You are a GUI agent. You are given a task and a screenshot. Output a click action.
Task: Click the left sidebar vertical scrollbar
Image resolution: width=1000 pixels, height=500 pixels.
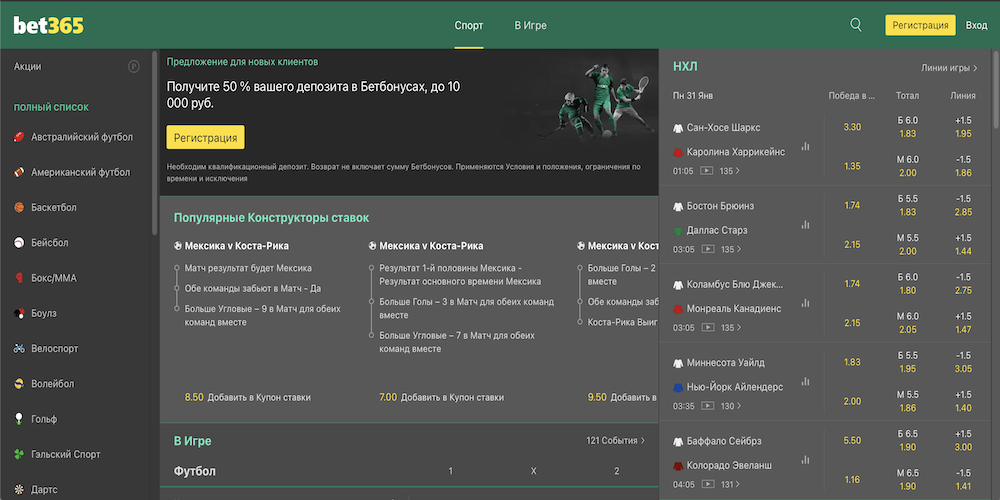tap(154, 130)
